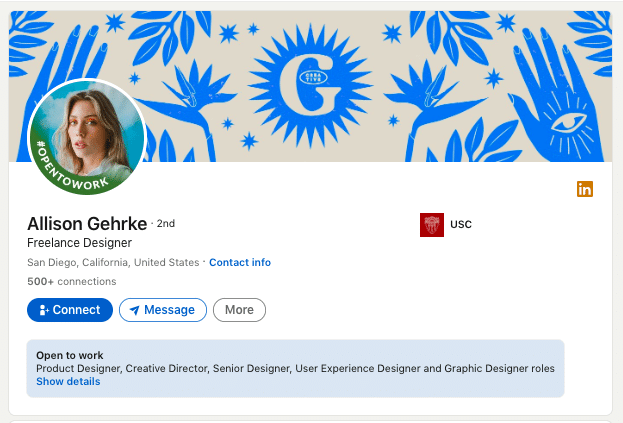Click the Open to work heading
The height and width of the screenshot is (423, 623).
[70, 355]
